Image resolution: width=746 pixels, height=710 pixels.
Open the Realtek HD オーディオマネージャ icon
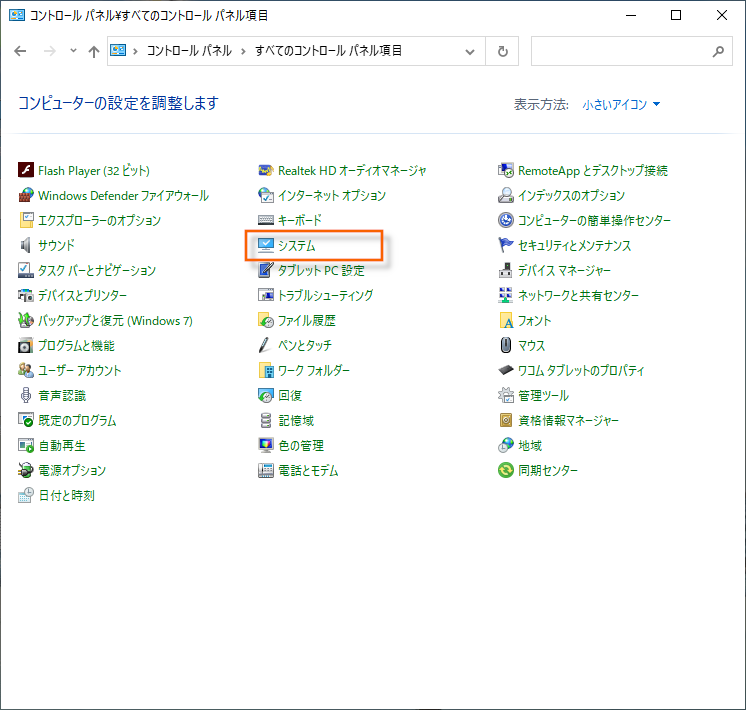coord(265,170)
